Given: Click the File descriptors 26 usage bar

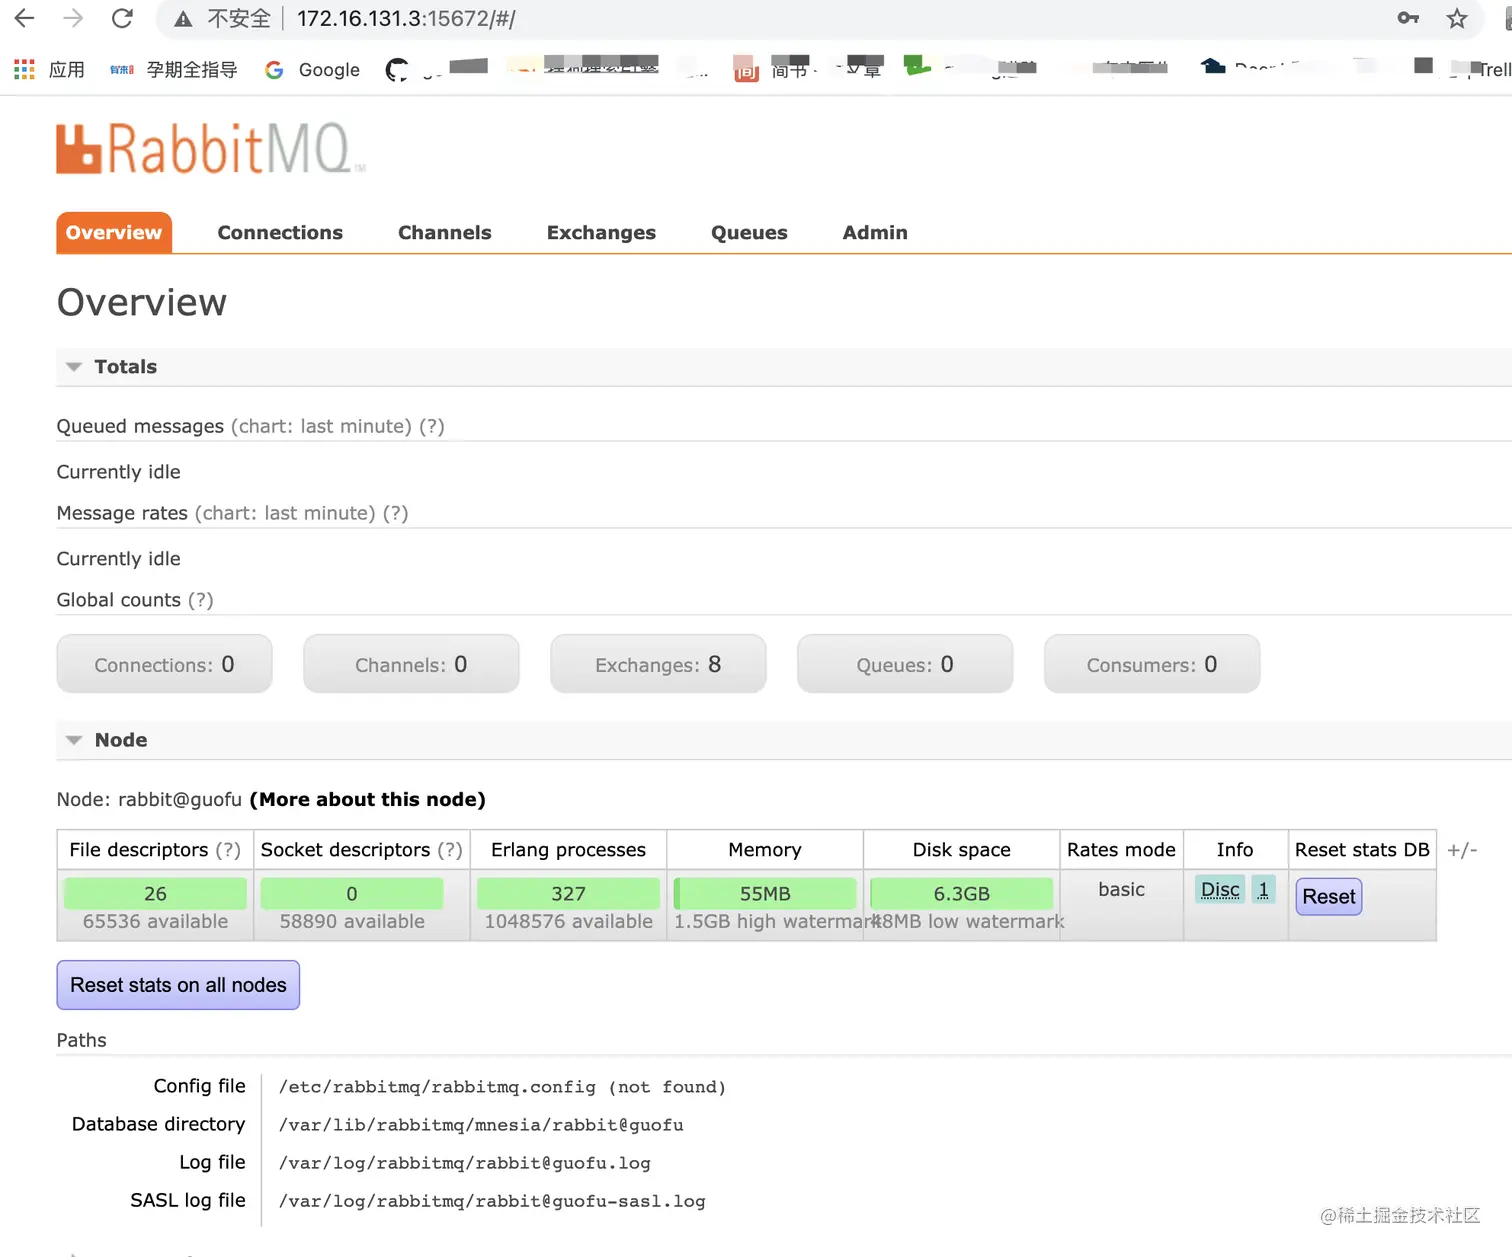Looking at the screenshot, I should (155, 893).
